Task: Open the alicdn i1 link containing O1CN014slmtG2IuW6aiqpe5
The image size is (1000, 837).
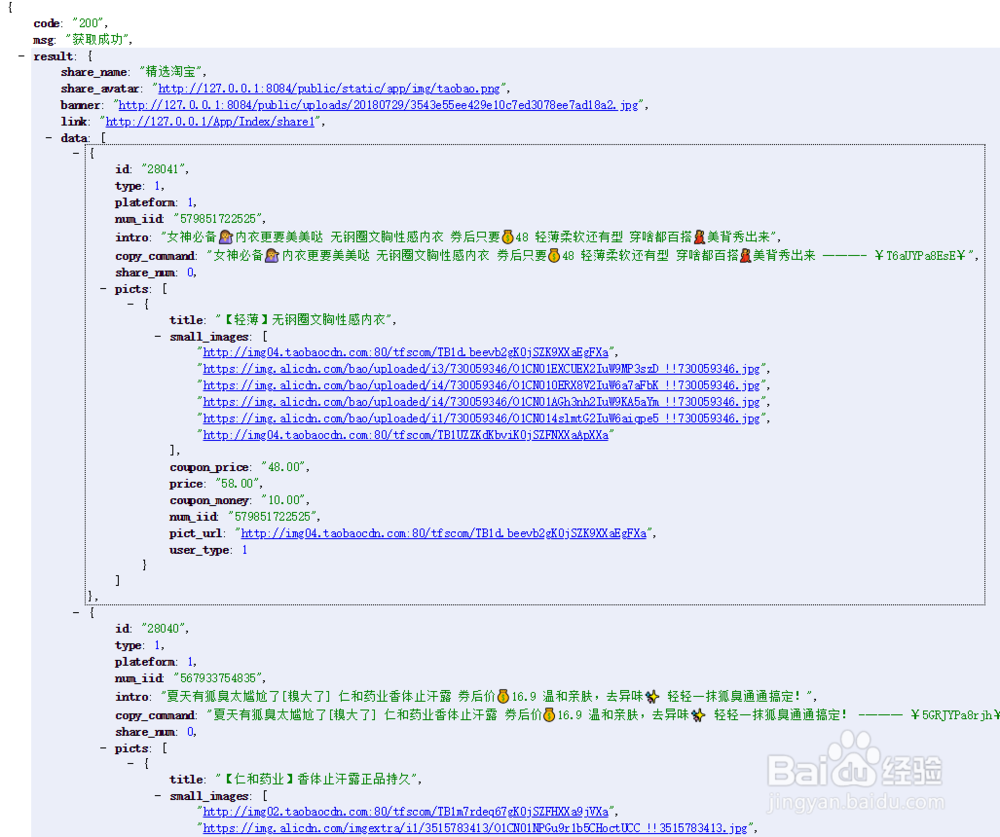Action: [x=482, y=418]
